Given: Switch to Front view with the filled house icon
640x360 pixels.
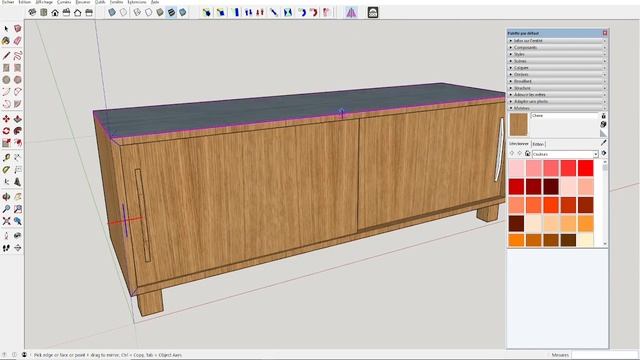Looking at the screenshot, I should click(x=55, y=12).
